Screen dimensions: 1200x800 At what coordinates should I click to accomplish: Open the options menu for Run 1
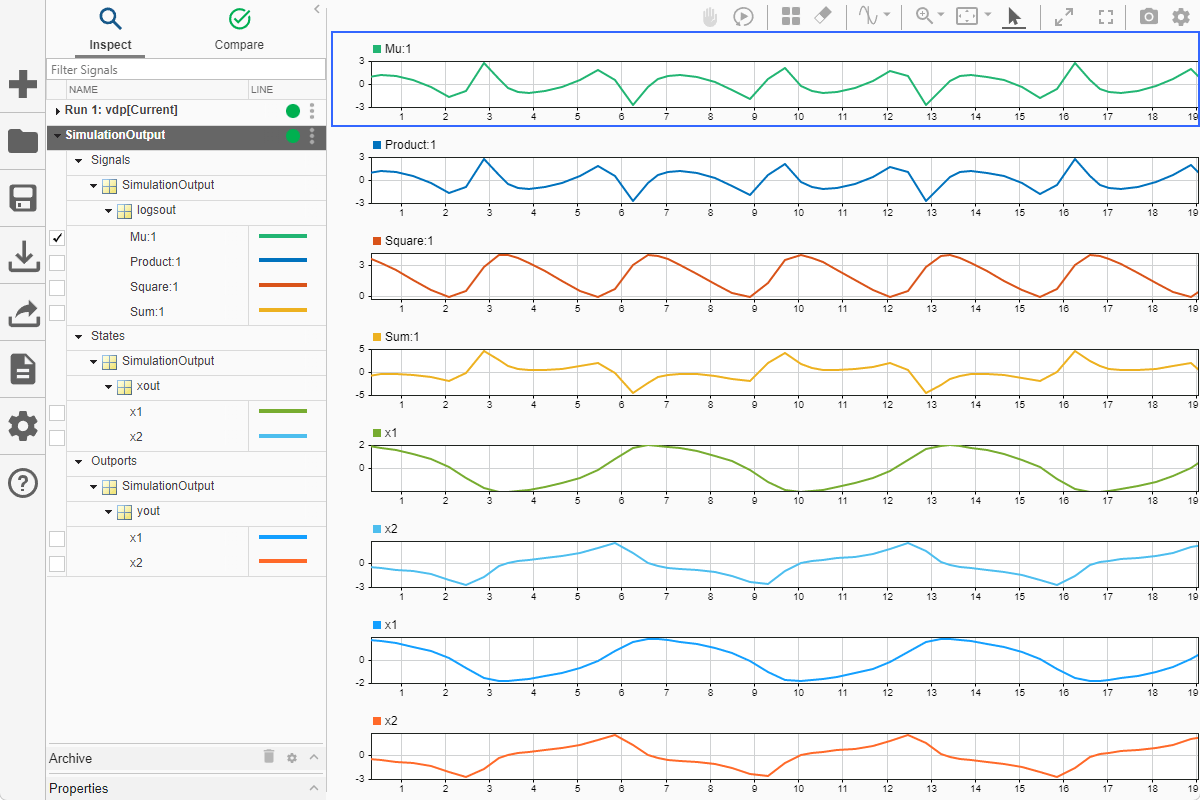(312, 111)
